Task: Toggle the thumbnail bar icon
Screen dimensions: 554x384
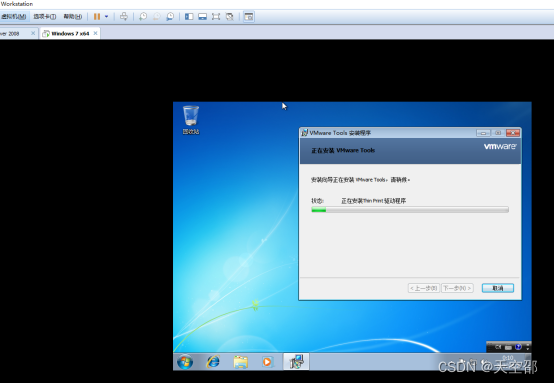Action: pyautogui.click(x=202, y=17)
